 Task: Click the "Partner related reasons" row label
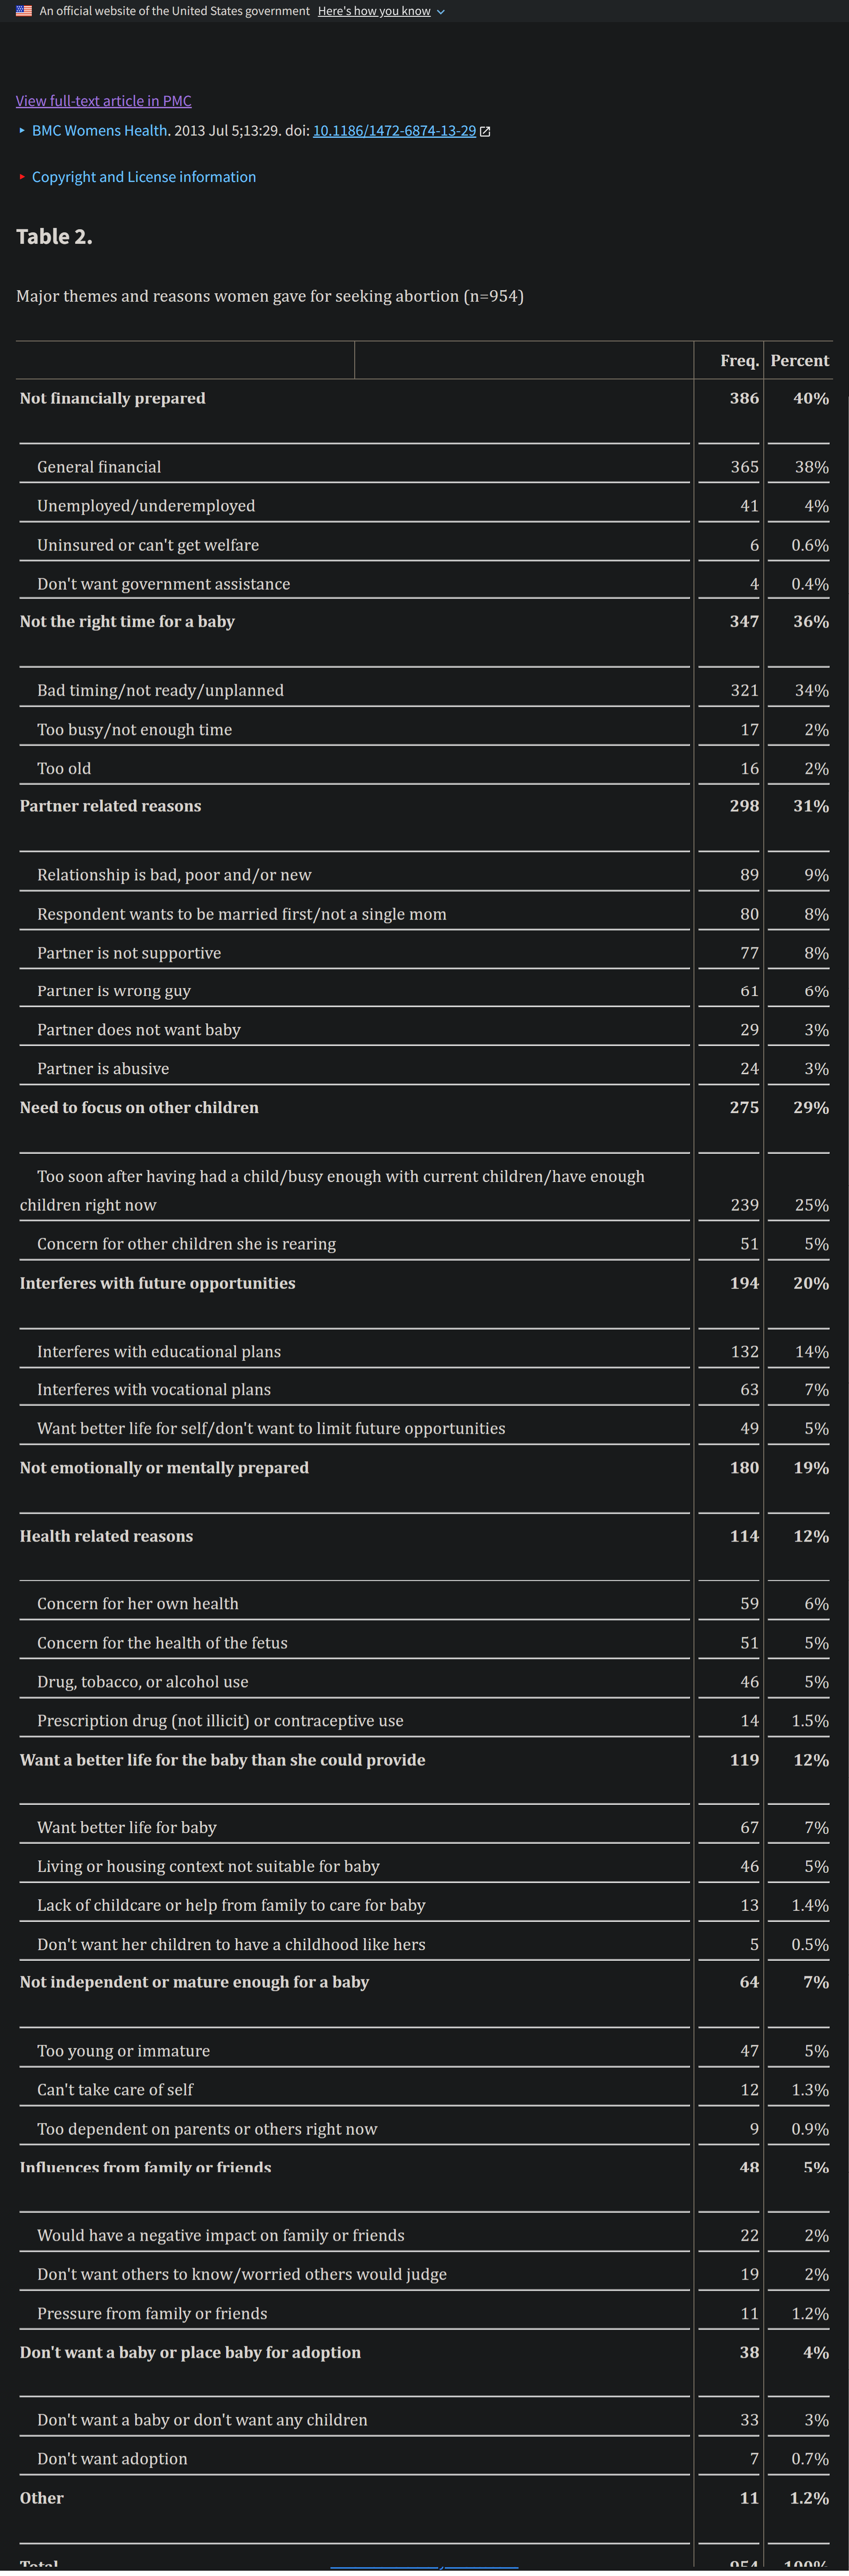[x=110, y=806]
